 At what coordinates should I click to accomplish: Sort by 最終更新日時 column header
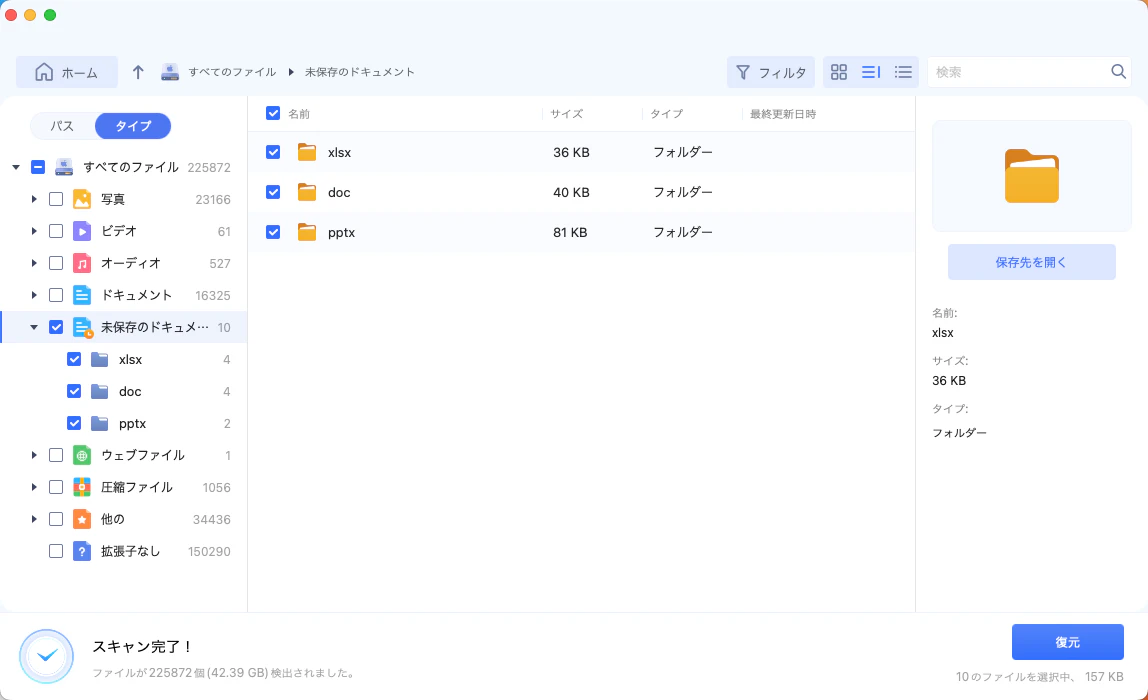pos(783,114)
